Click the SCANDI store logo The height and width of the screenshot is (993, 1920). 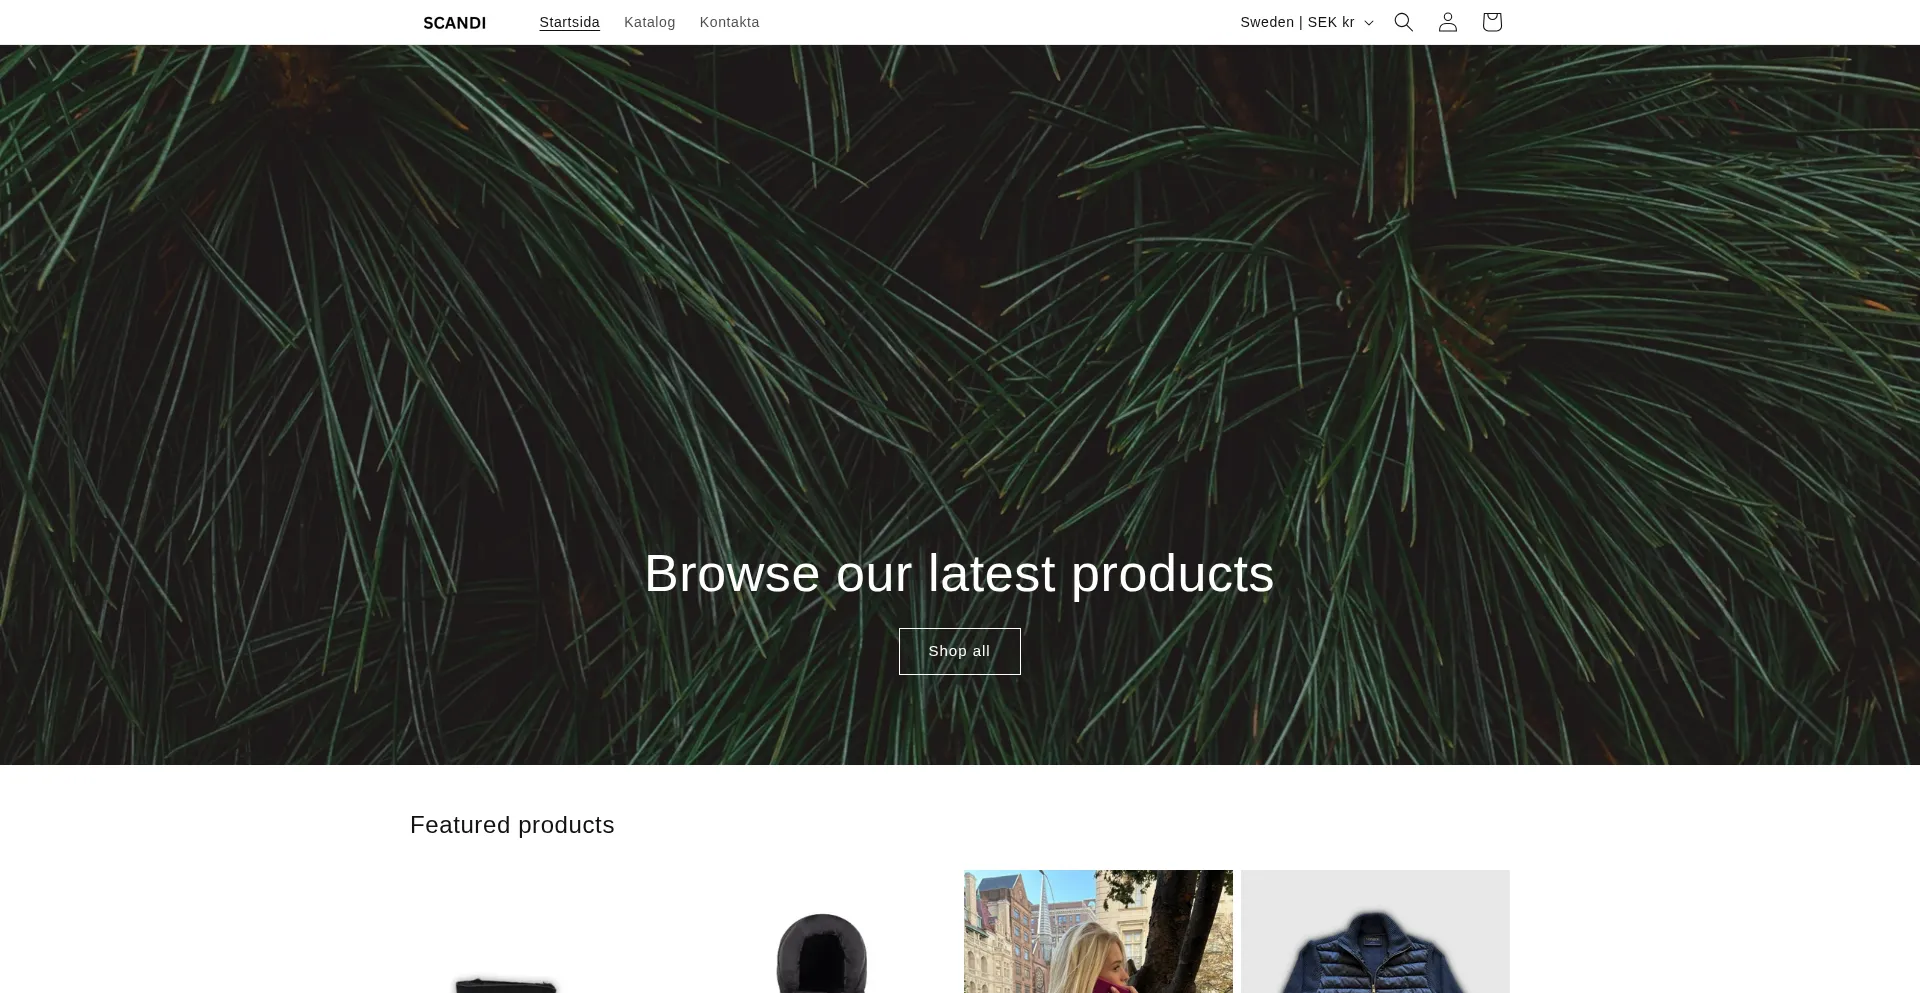pyautogui.click(x=454, y=23)
